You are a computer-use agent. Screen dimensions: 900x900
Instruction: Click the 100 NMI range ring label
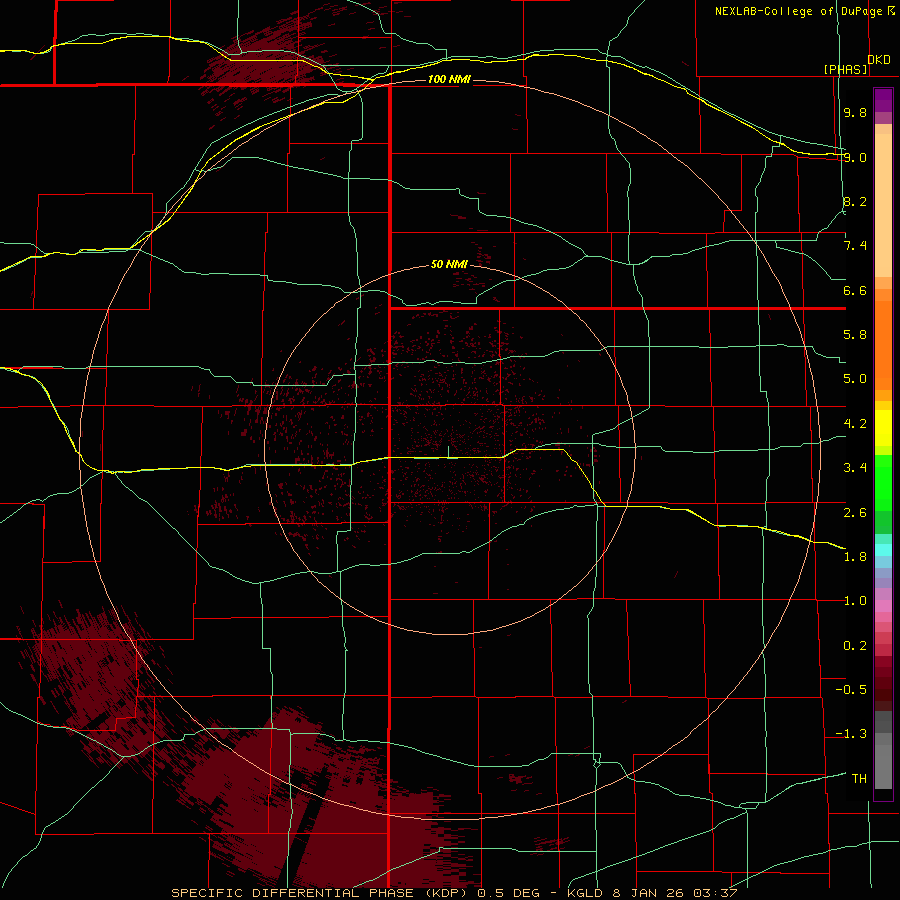(449, 79)
